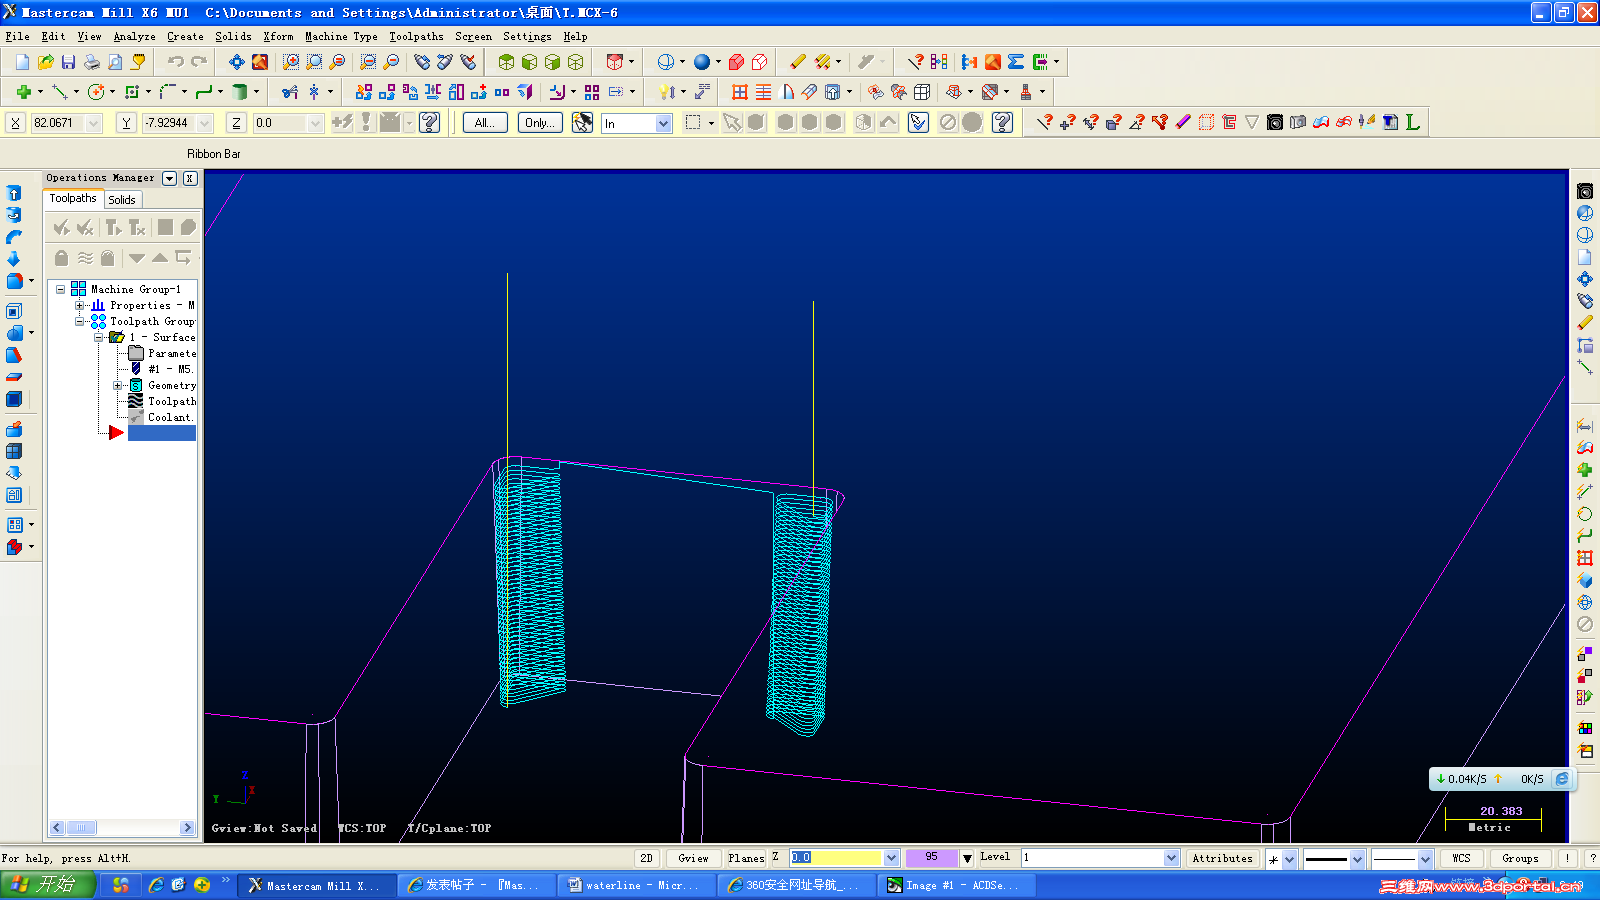The width and height of the screenshot is (1600, 900).
Task: Select the solid Extrude icon in left sidebar
Action: pyautogui.click(x=14, y=193)
